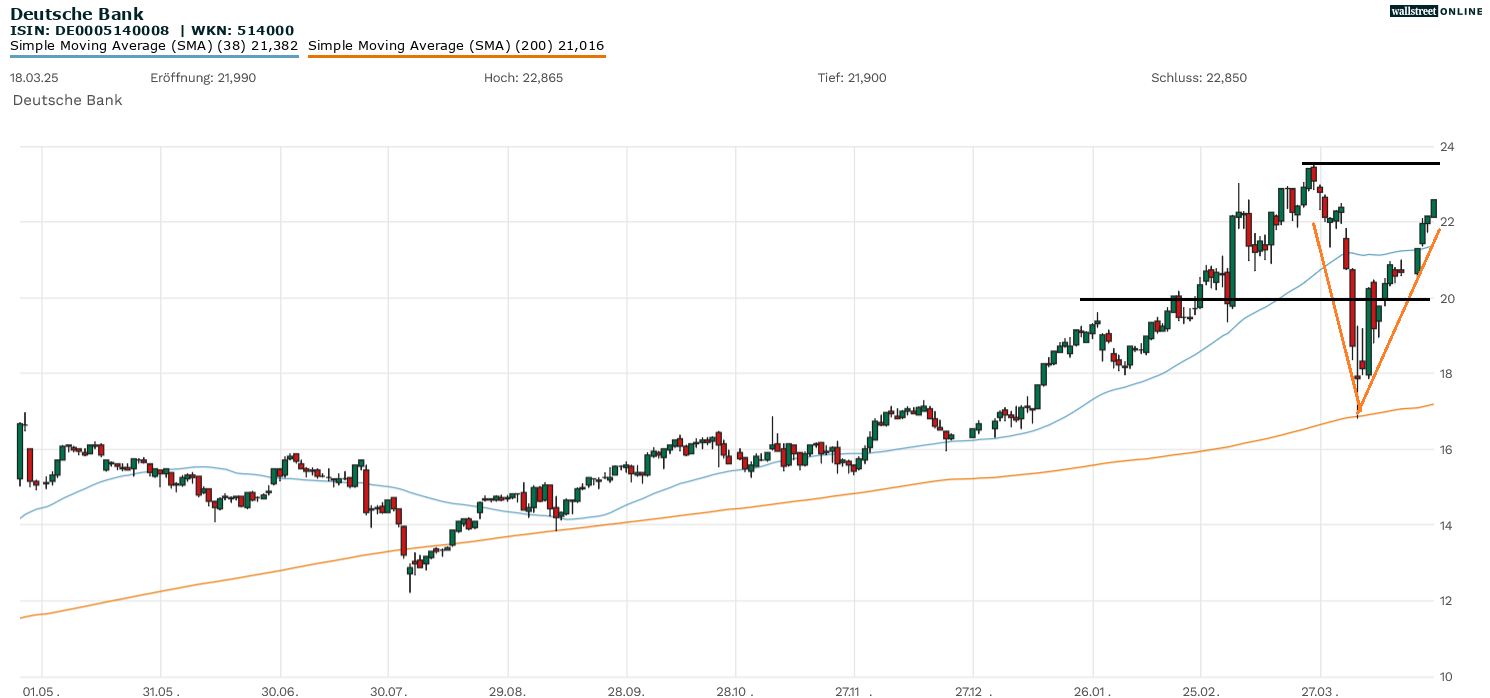Image resolution: width=1490 pixels, height=698 pixels.
Task: Click the 30.07. x-axis date marker
Action: (388, 690)
